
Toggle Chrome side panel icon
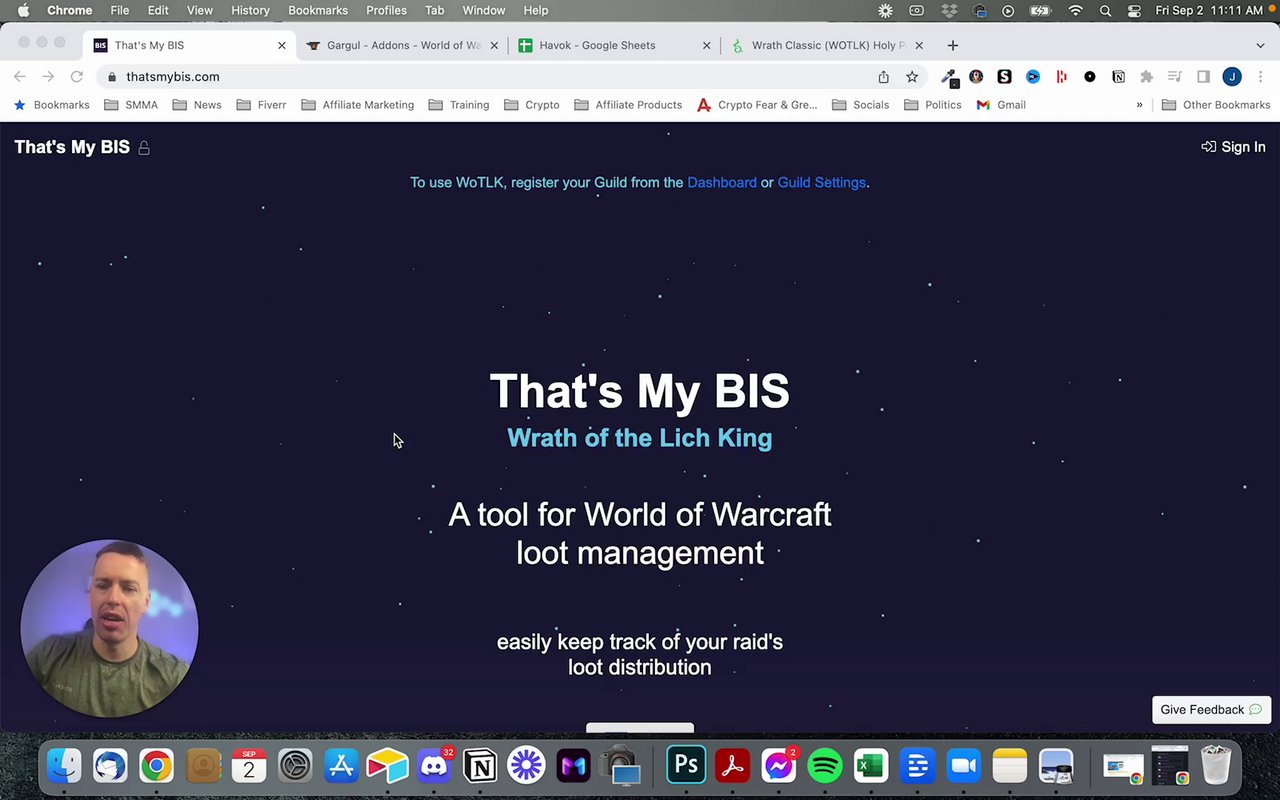1203,77
